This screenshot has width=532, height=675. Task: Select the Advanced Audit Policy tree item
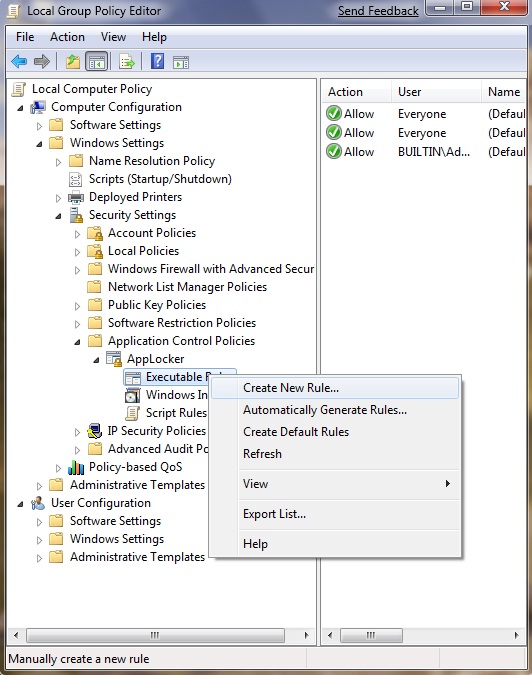[x=158, y=449]
